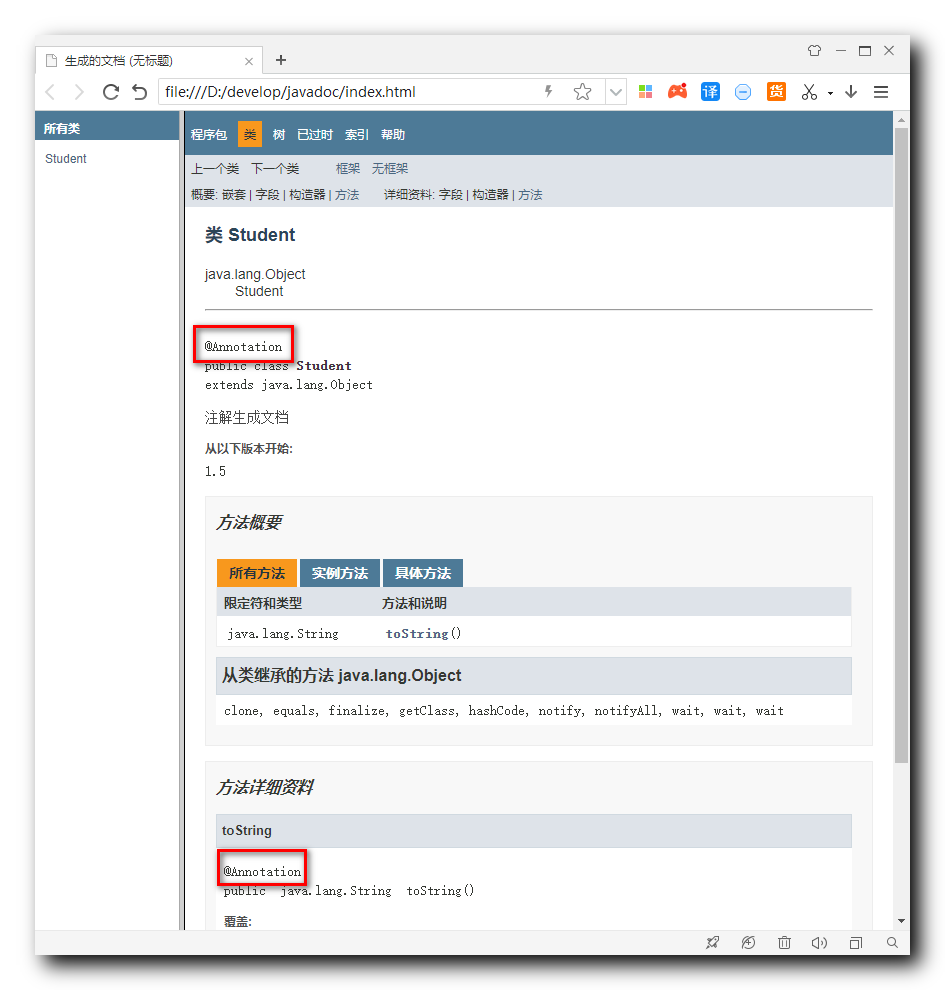Click the page scrollbar thumb

click(x=901, y=445)
